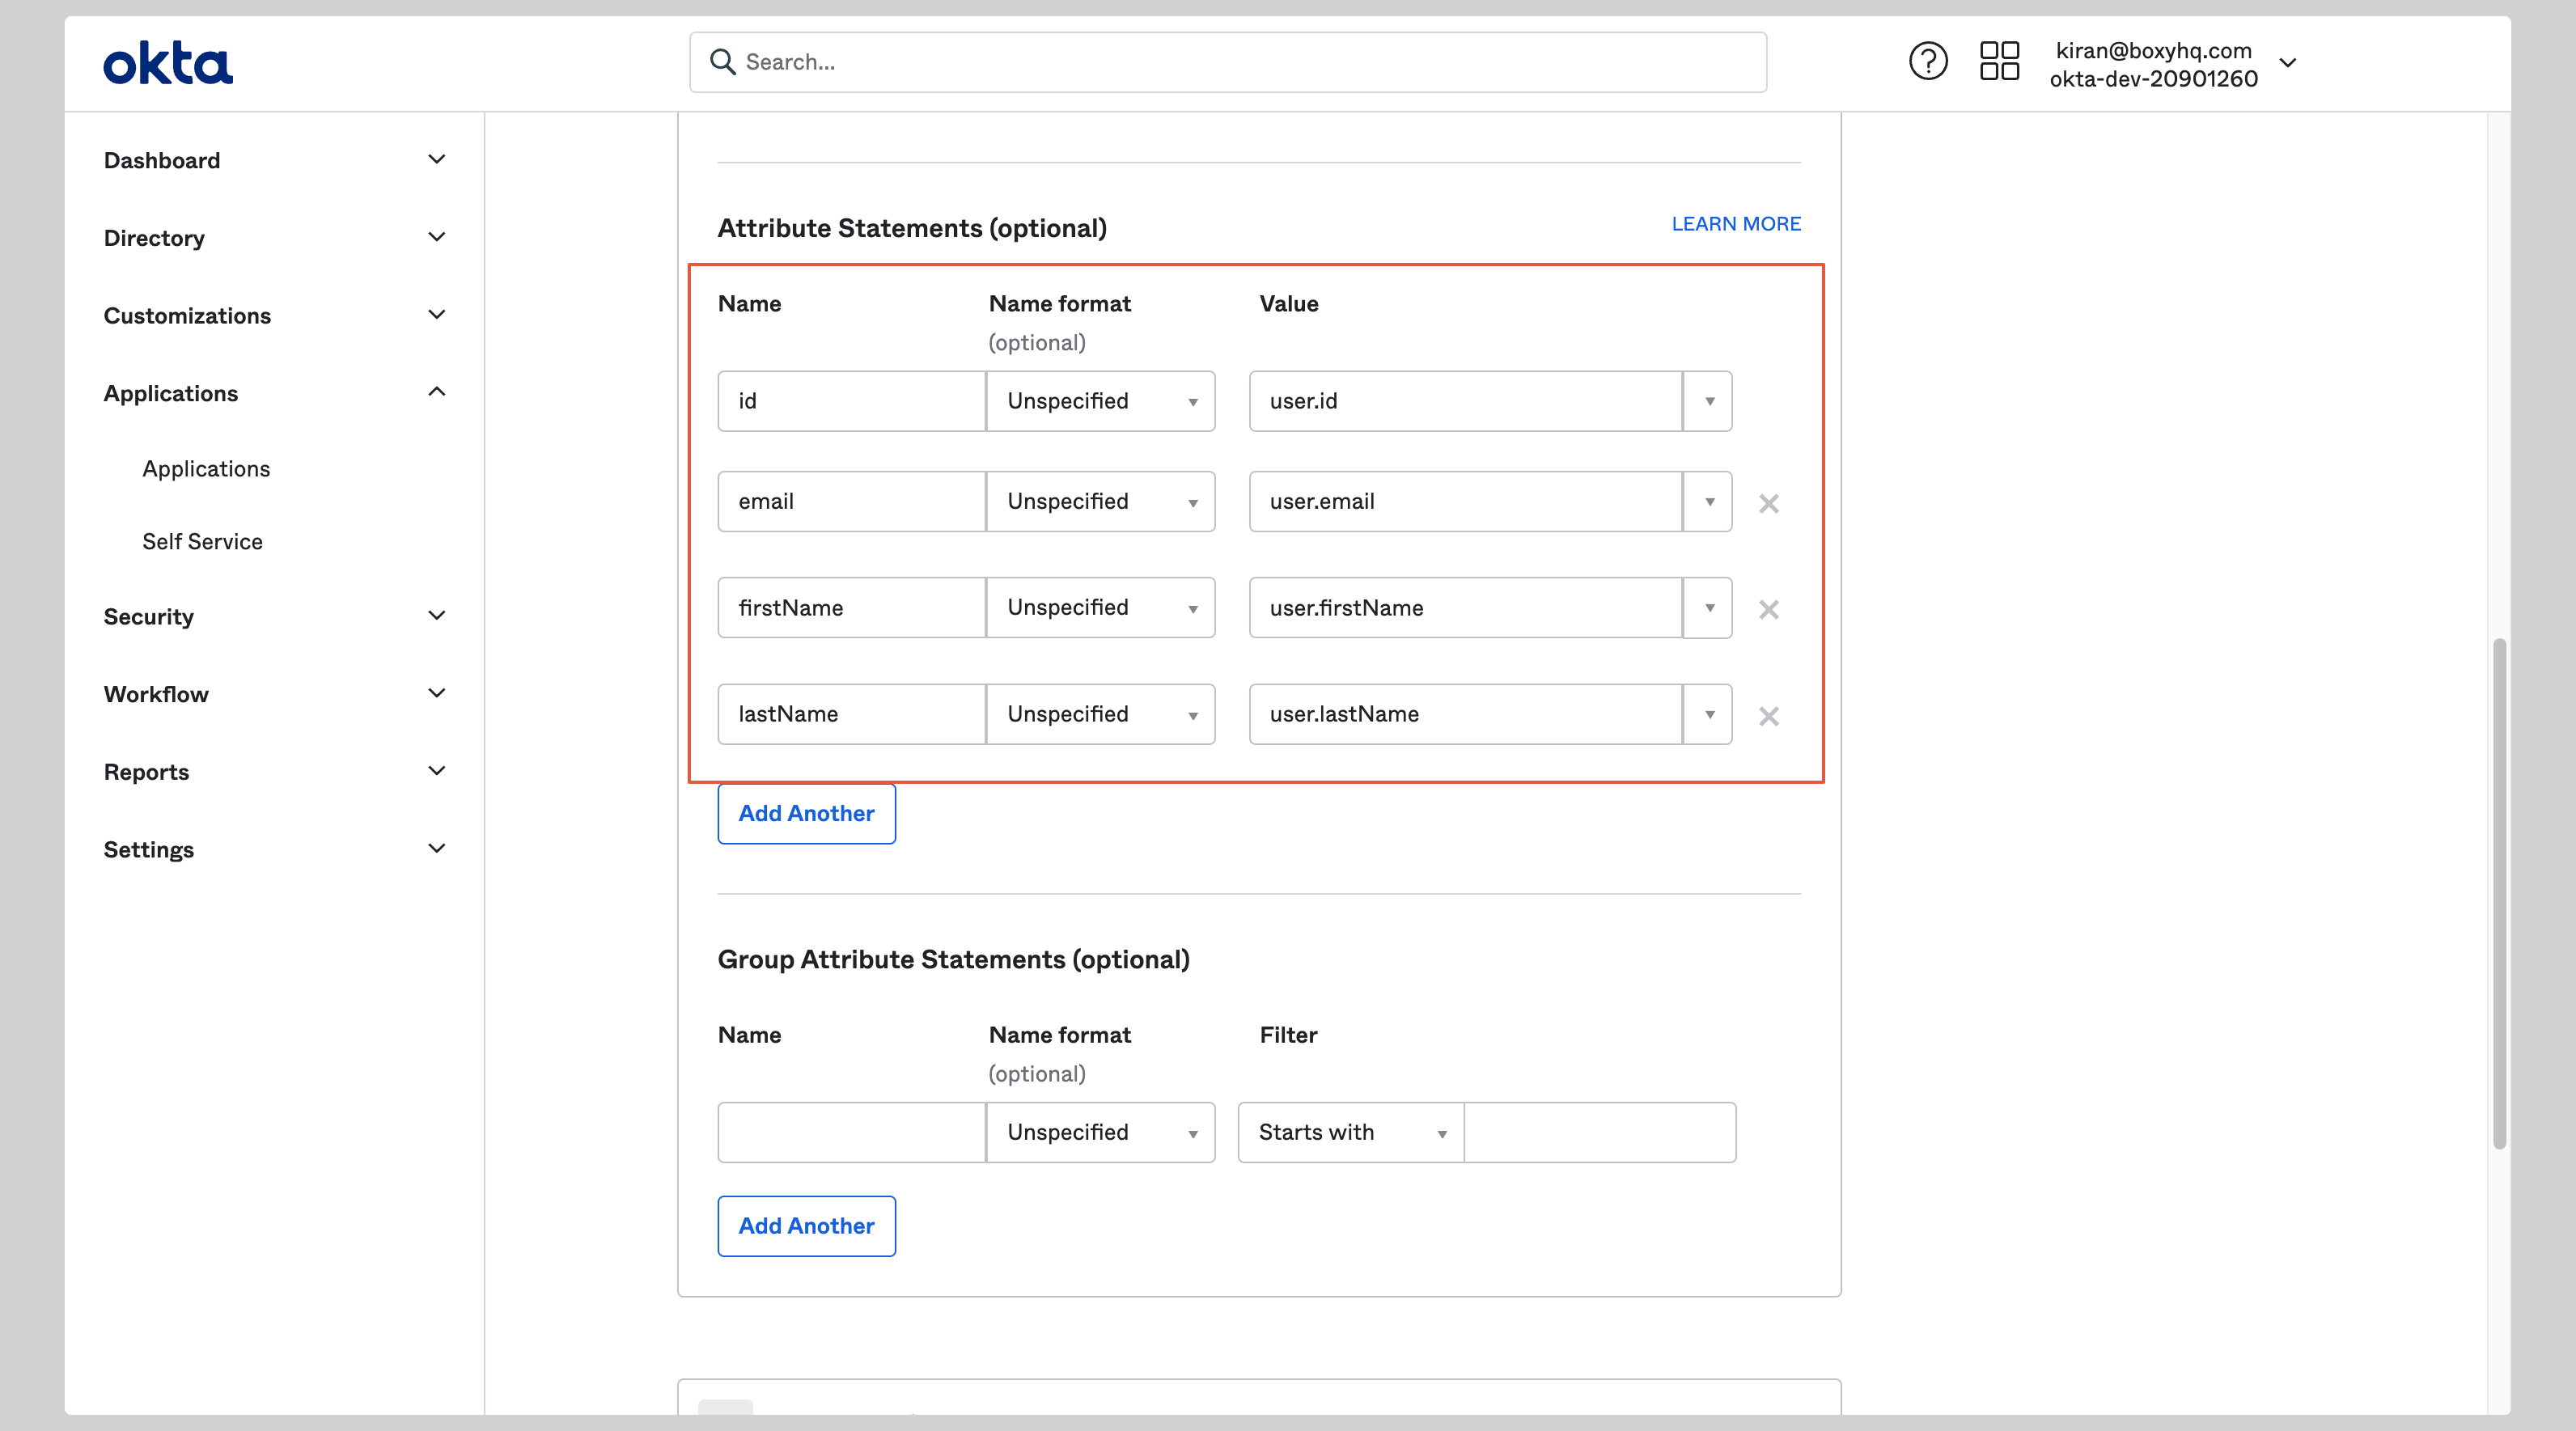
Task: Open the account menu for kiran@boxyhq.com
Action: [2288, 63]
